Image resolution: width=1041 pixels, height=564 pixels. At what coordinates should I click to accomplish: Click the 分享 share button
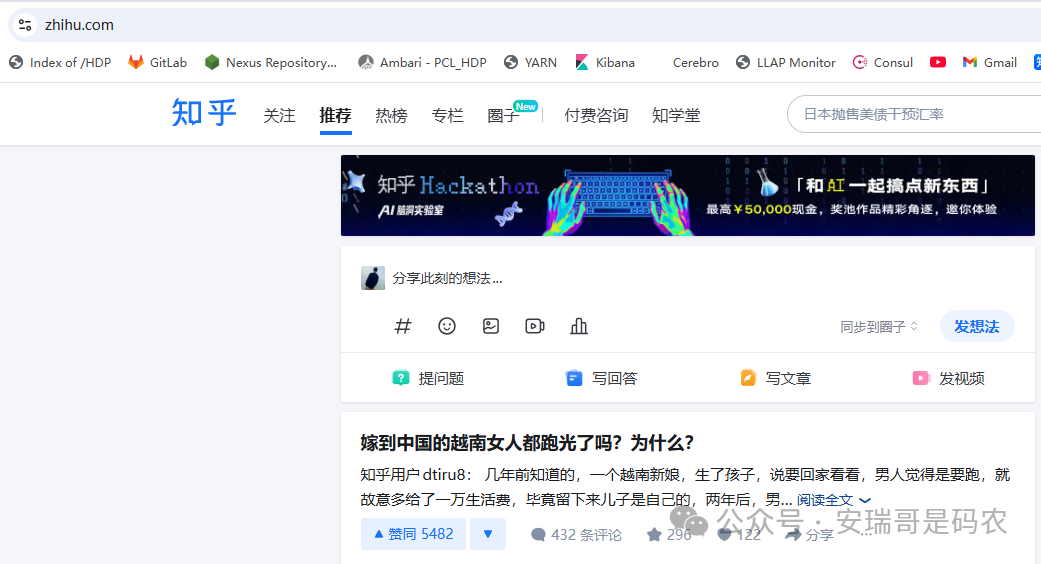click(810, 535)
